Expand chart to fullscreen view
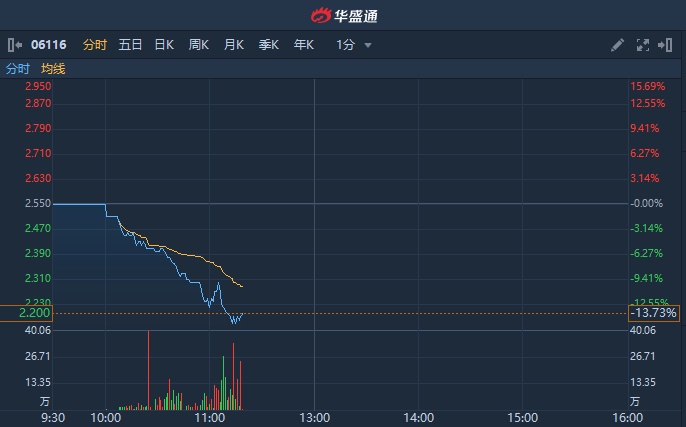This screenshot has width=686, height=427. [x=643, y=45]
